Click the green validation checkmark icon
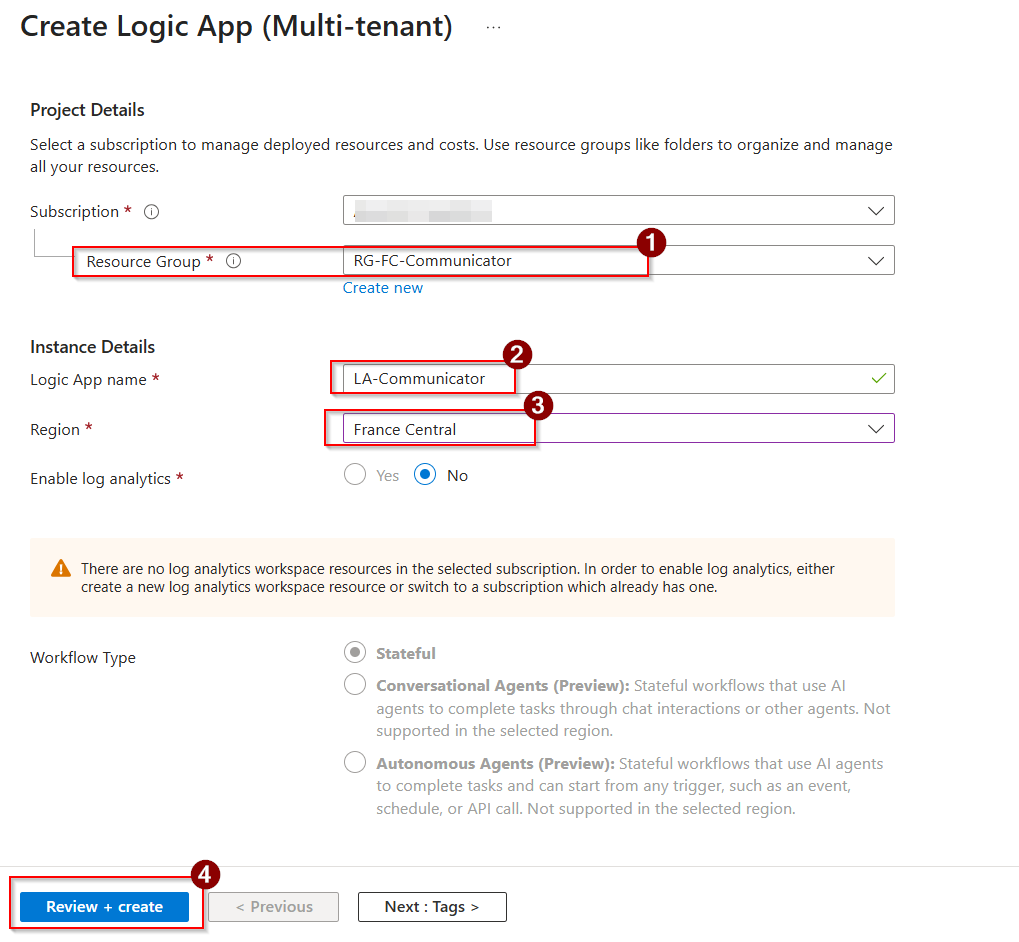The width and height of the screenshot is (1019, 942). pyautogui.click(x=878, y=379)
